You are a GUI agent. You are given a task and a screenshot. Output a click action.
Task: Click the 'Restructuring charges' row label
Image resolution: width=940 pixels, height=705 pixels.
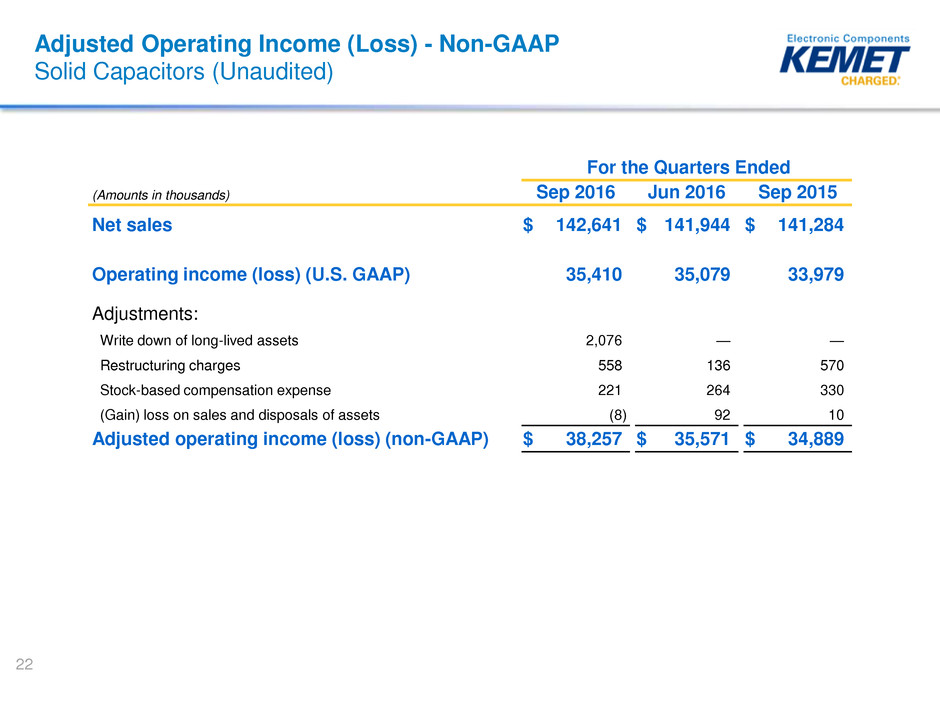(170, 365)
